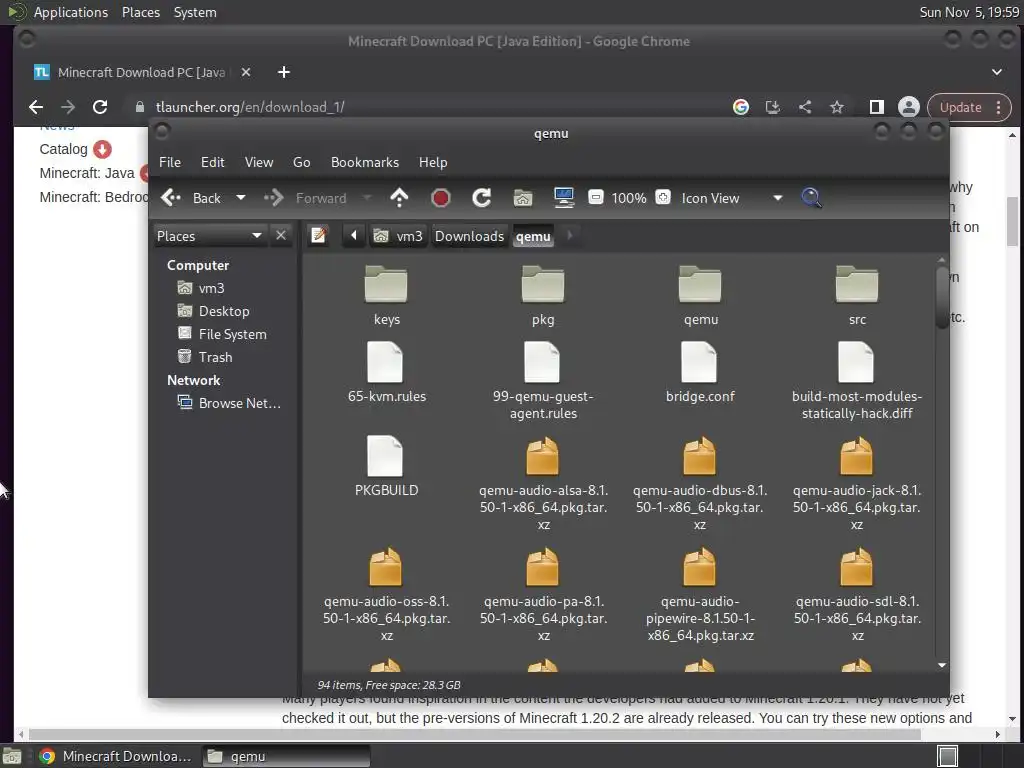1024x768 pixels.
Task: Open the Applications menu in top panel
Action: click(x=71, y=12)
